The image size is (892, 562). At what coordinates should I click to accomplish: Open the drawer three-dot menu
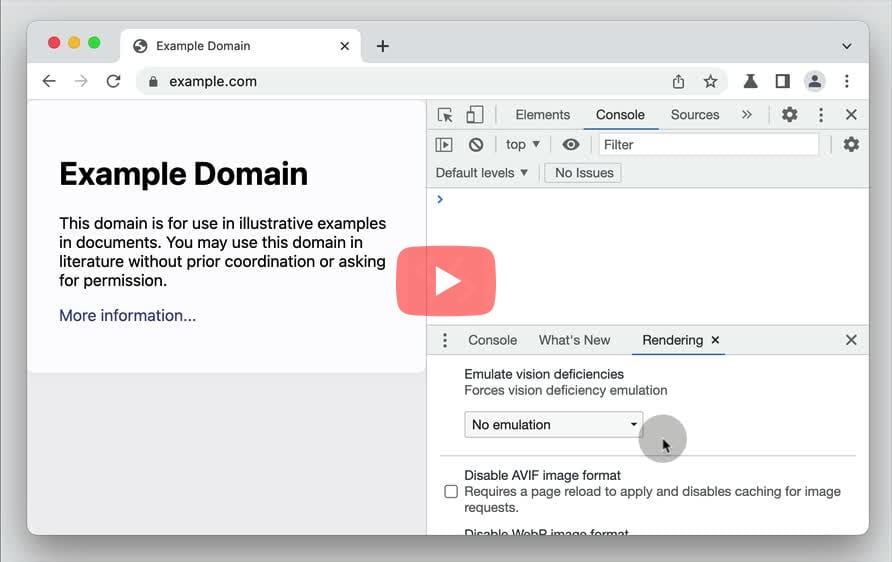pyautogui.click(x=445, y=340)
